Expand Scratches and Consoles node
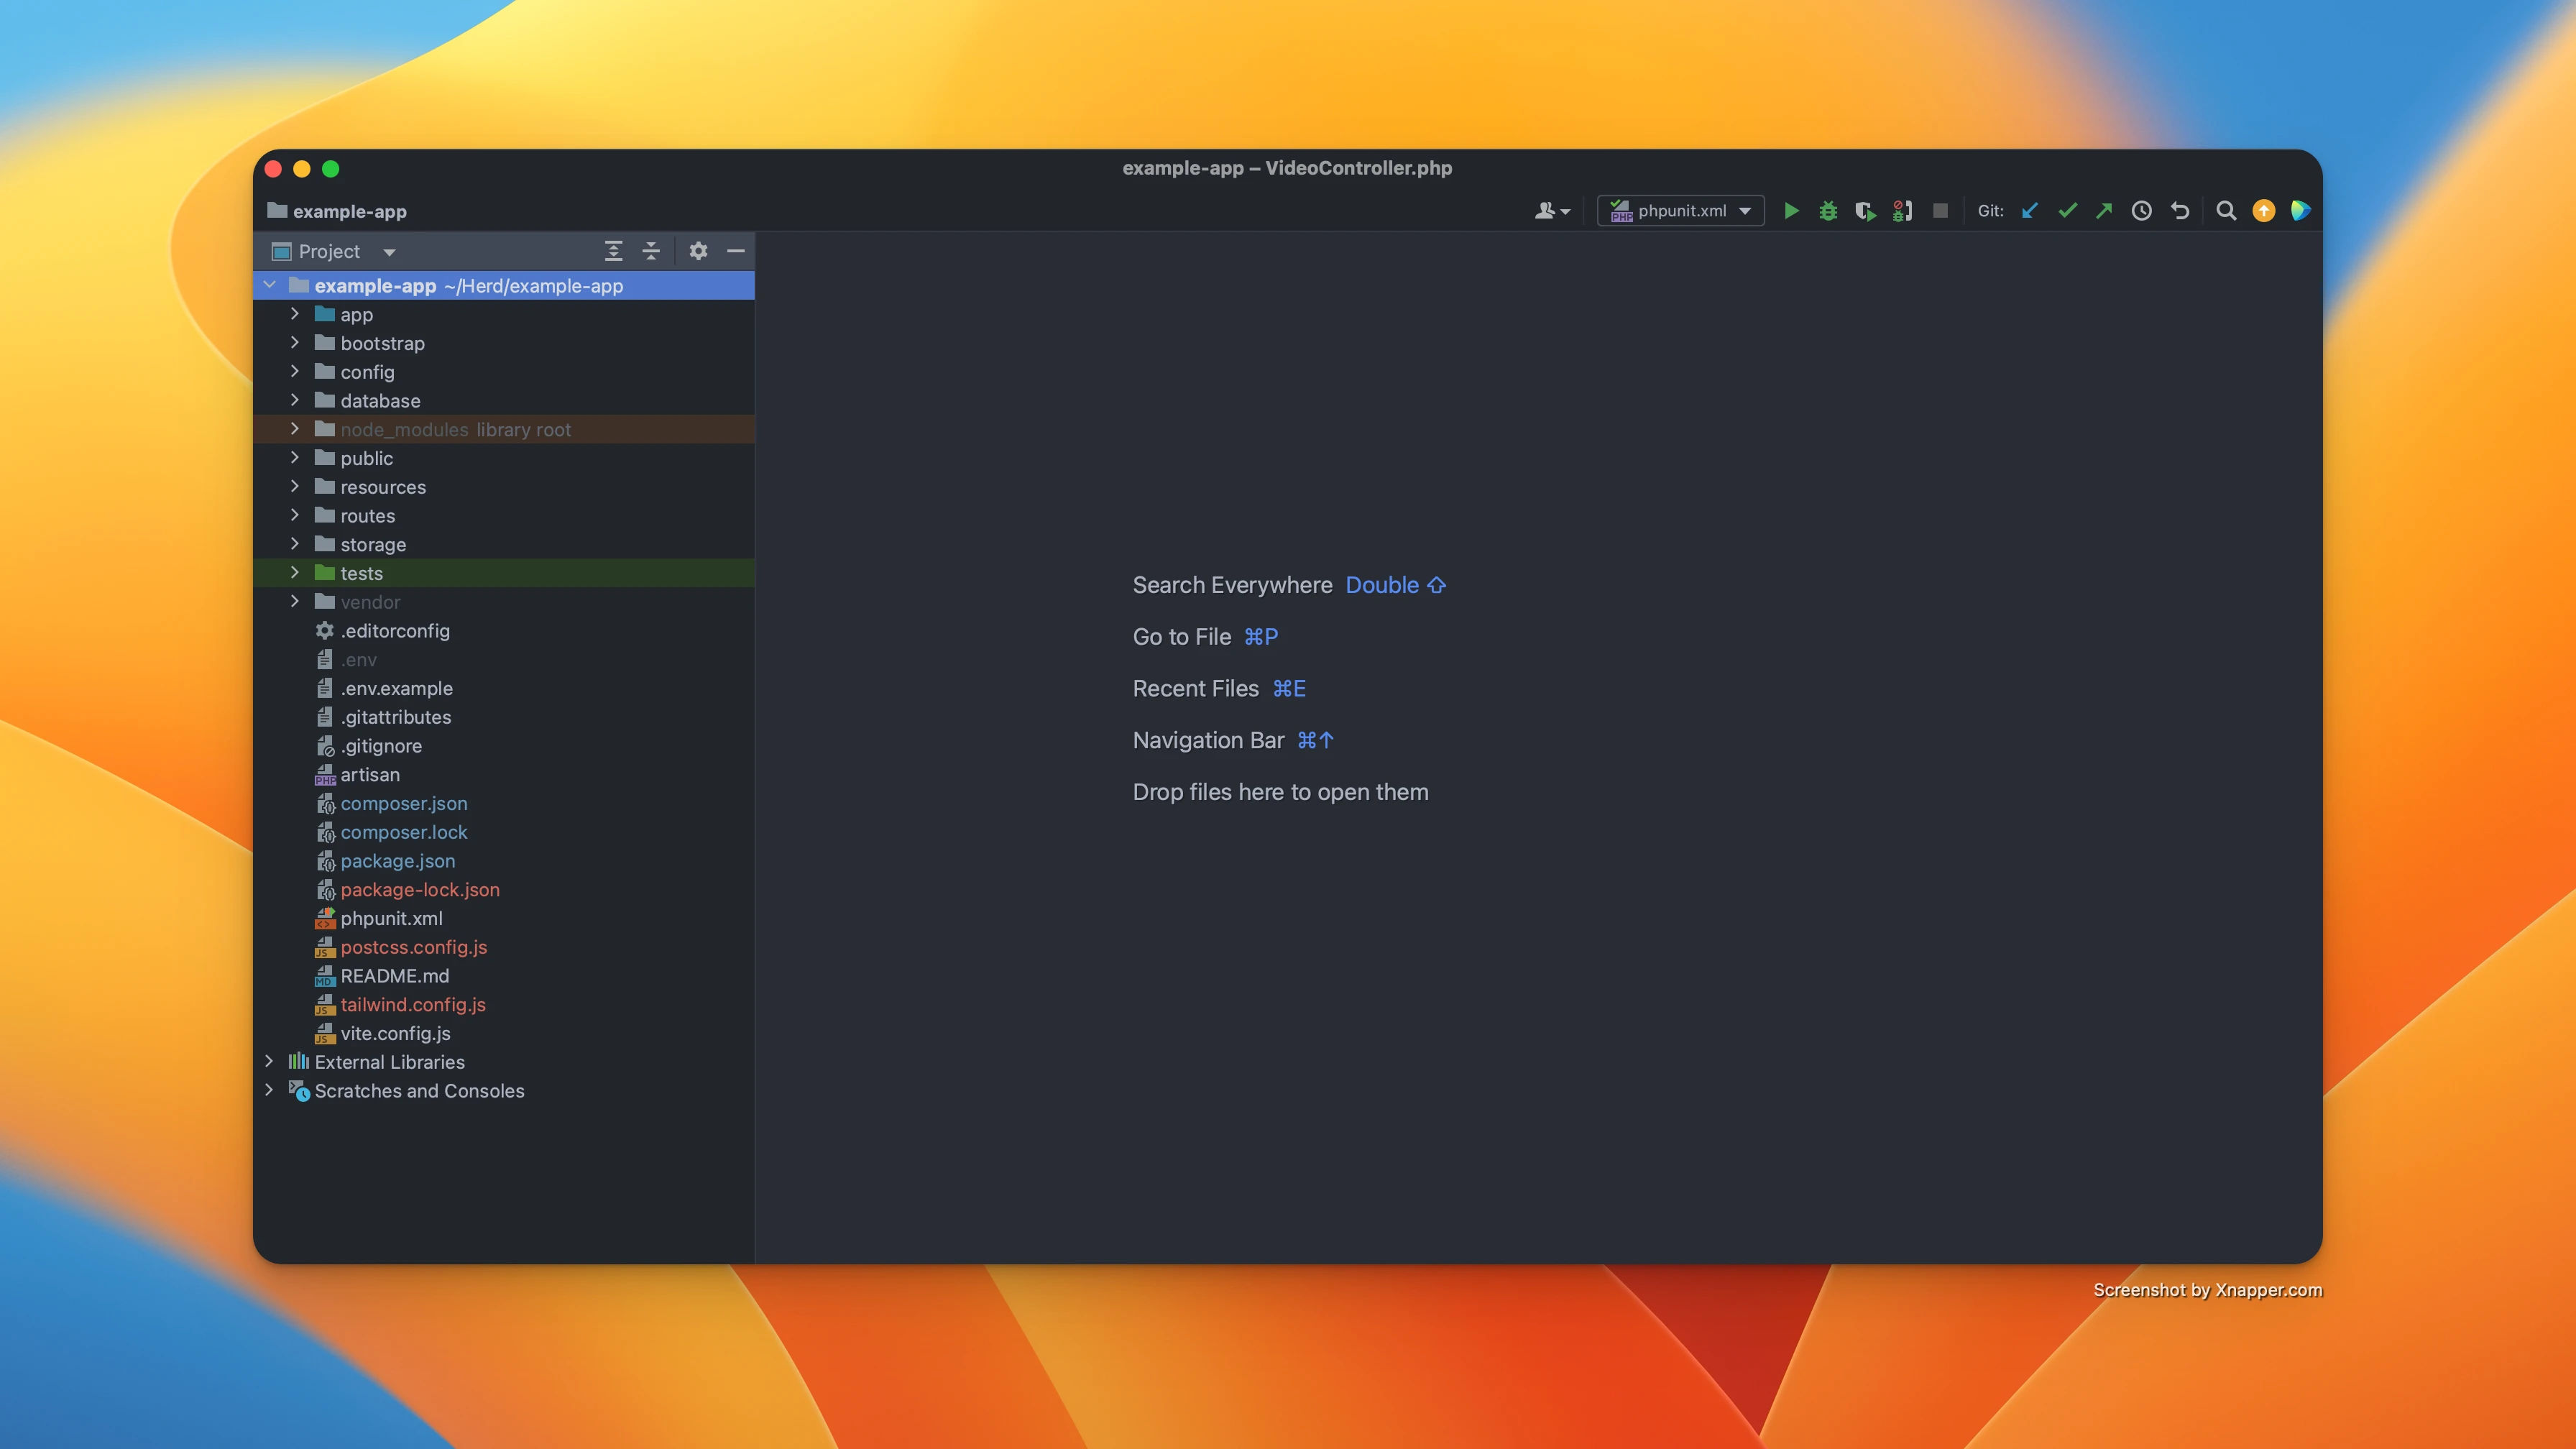 point(269,1090)
